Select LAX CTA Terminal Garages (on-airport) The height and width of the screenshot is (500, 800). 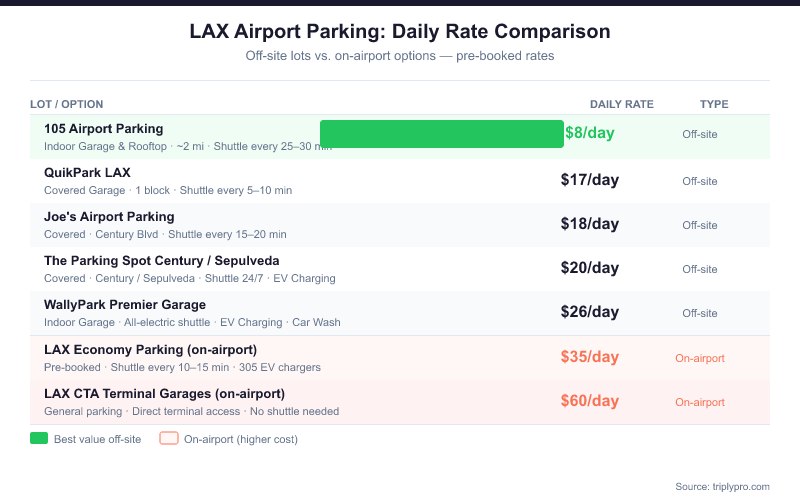(x=164, y=393)
